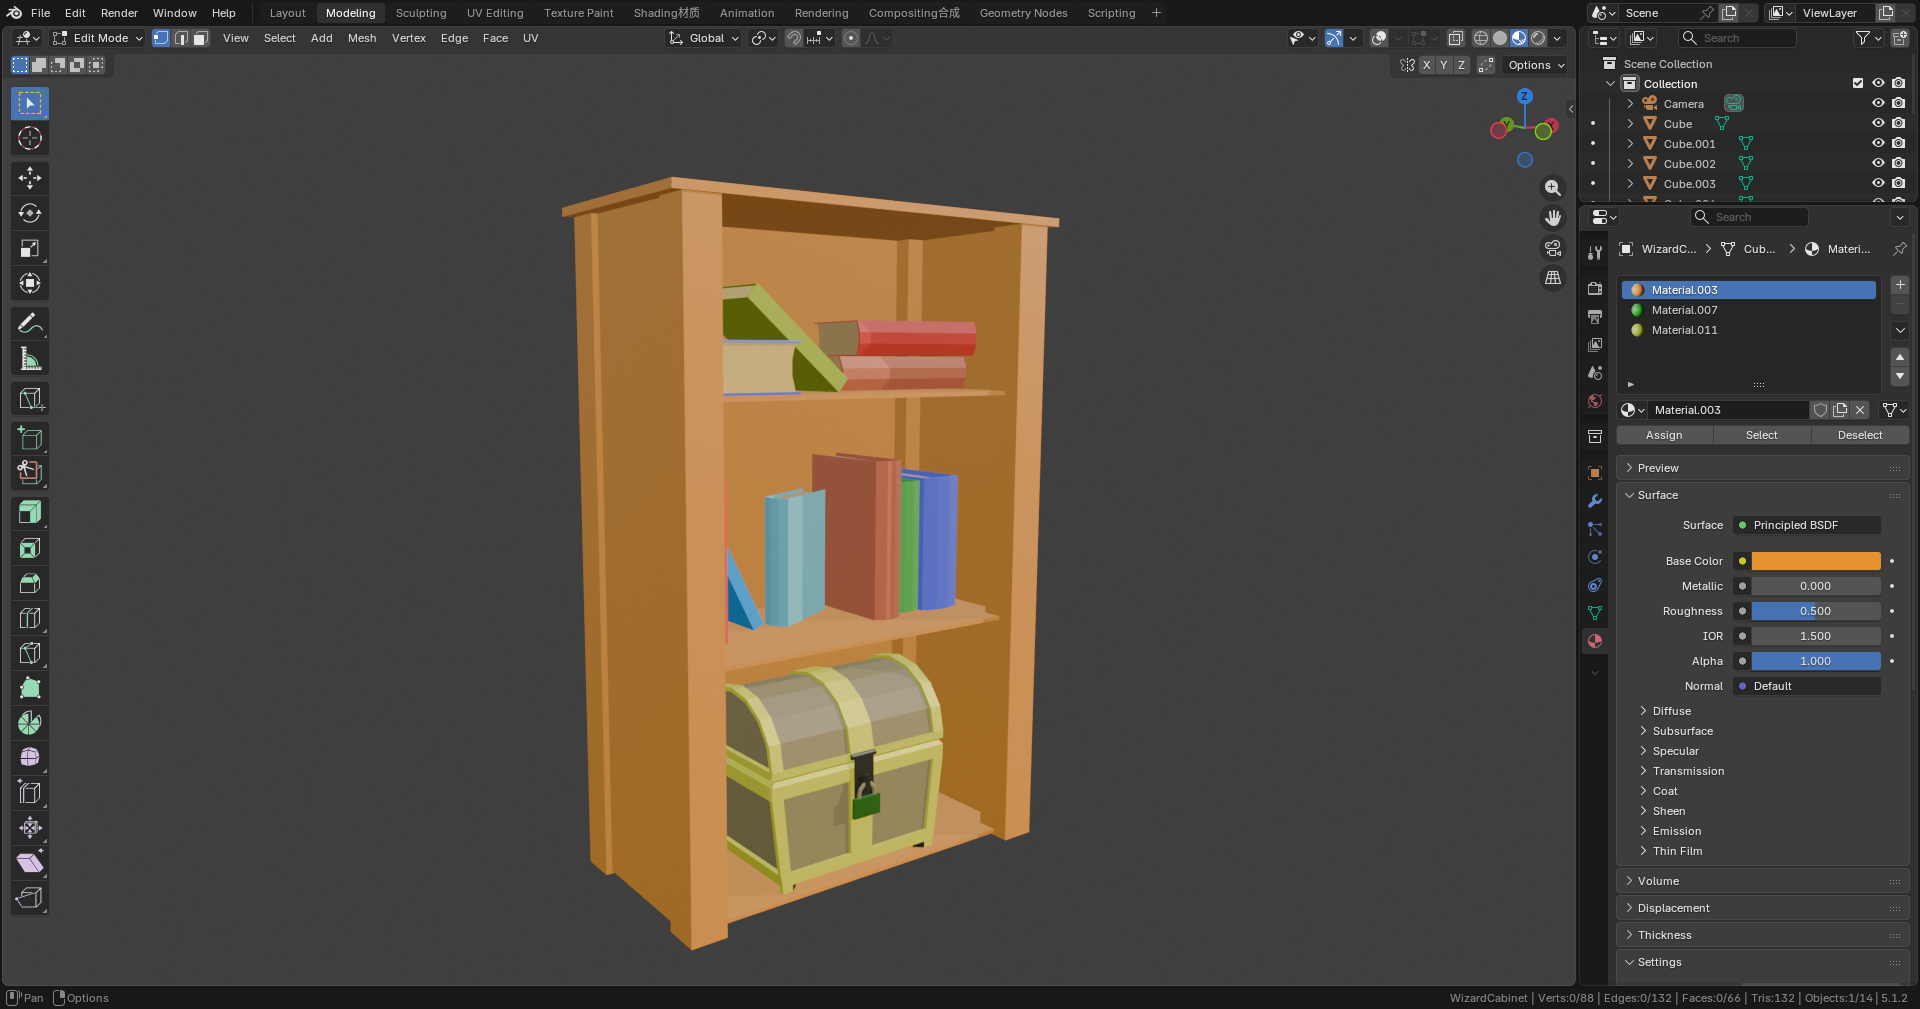
Task: Toggle X-ray display mode
Action: 1456,38
